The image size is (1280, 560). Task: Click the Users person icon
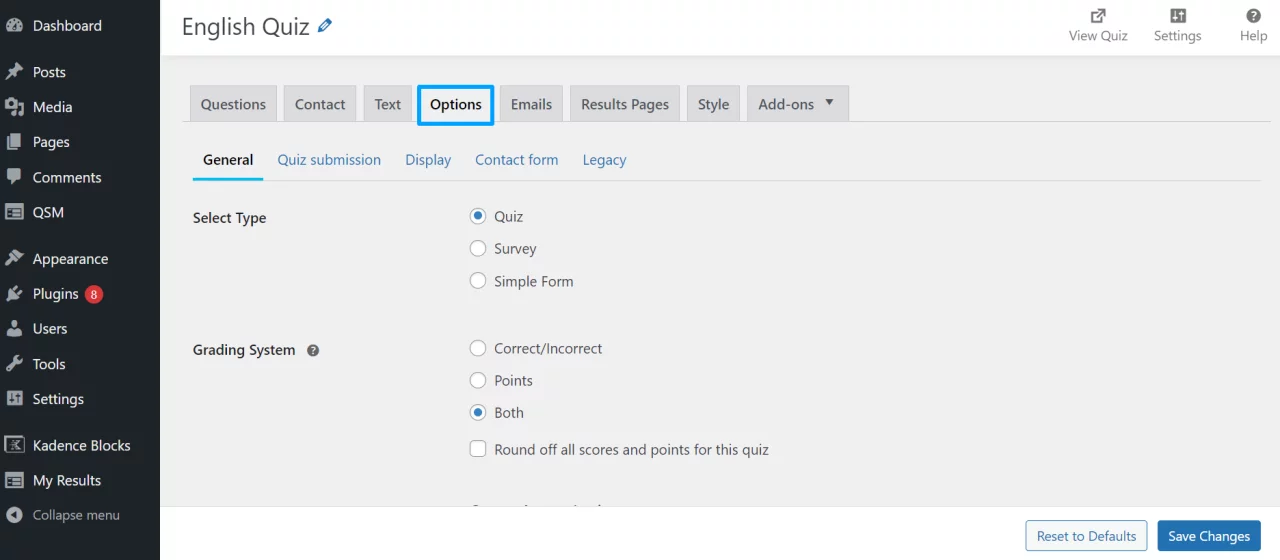tap(15, 329)
